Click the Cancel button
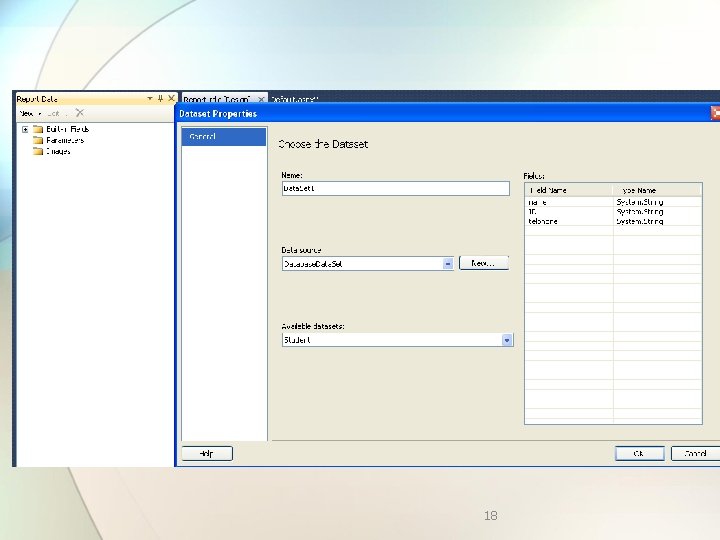This screenshot has width=720, height=540. pyautogui.click(x=695, y=454)
